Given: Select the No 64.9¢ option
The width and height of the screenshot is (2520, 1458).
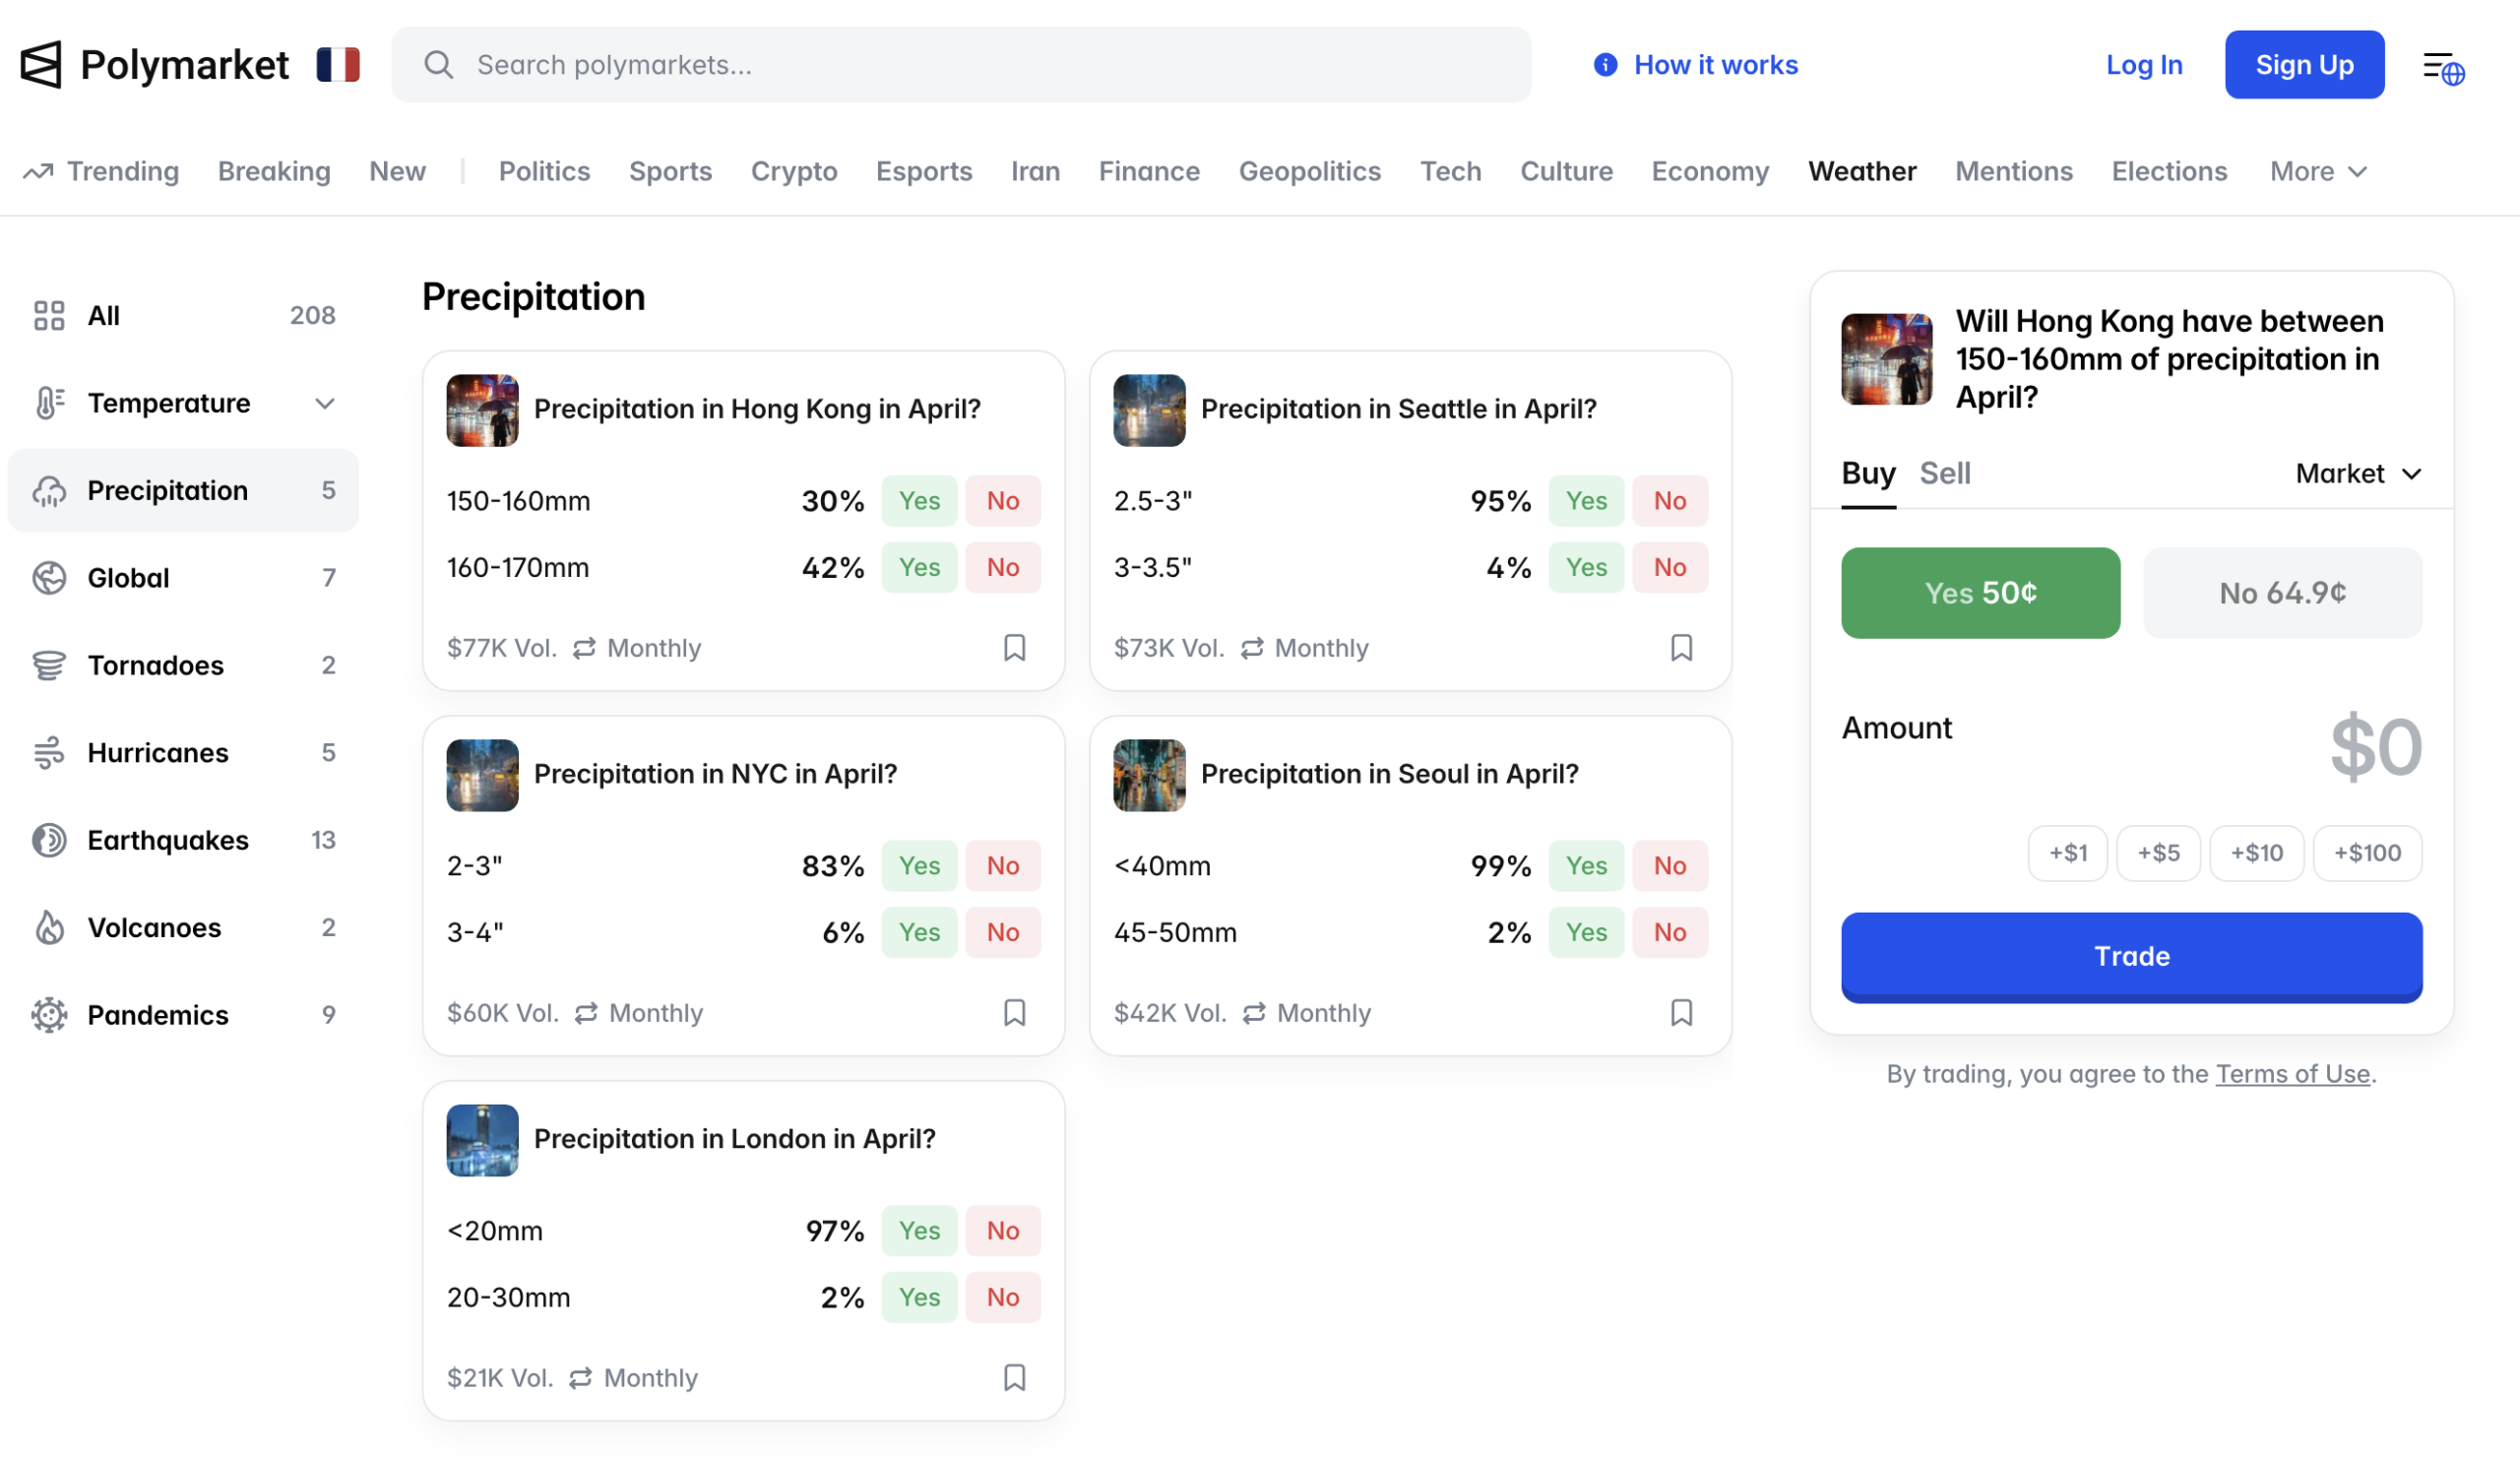Looking at the screenshot, I should click(2282, 592).
